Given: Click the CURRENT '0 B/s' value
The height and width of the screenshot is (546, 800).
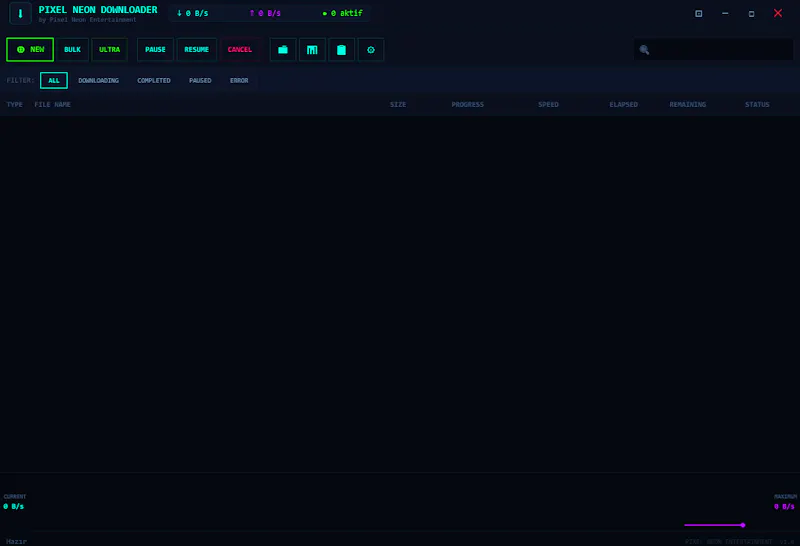Looking at the screenshot, I should pos(14,507).
